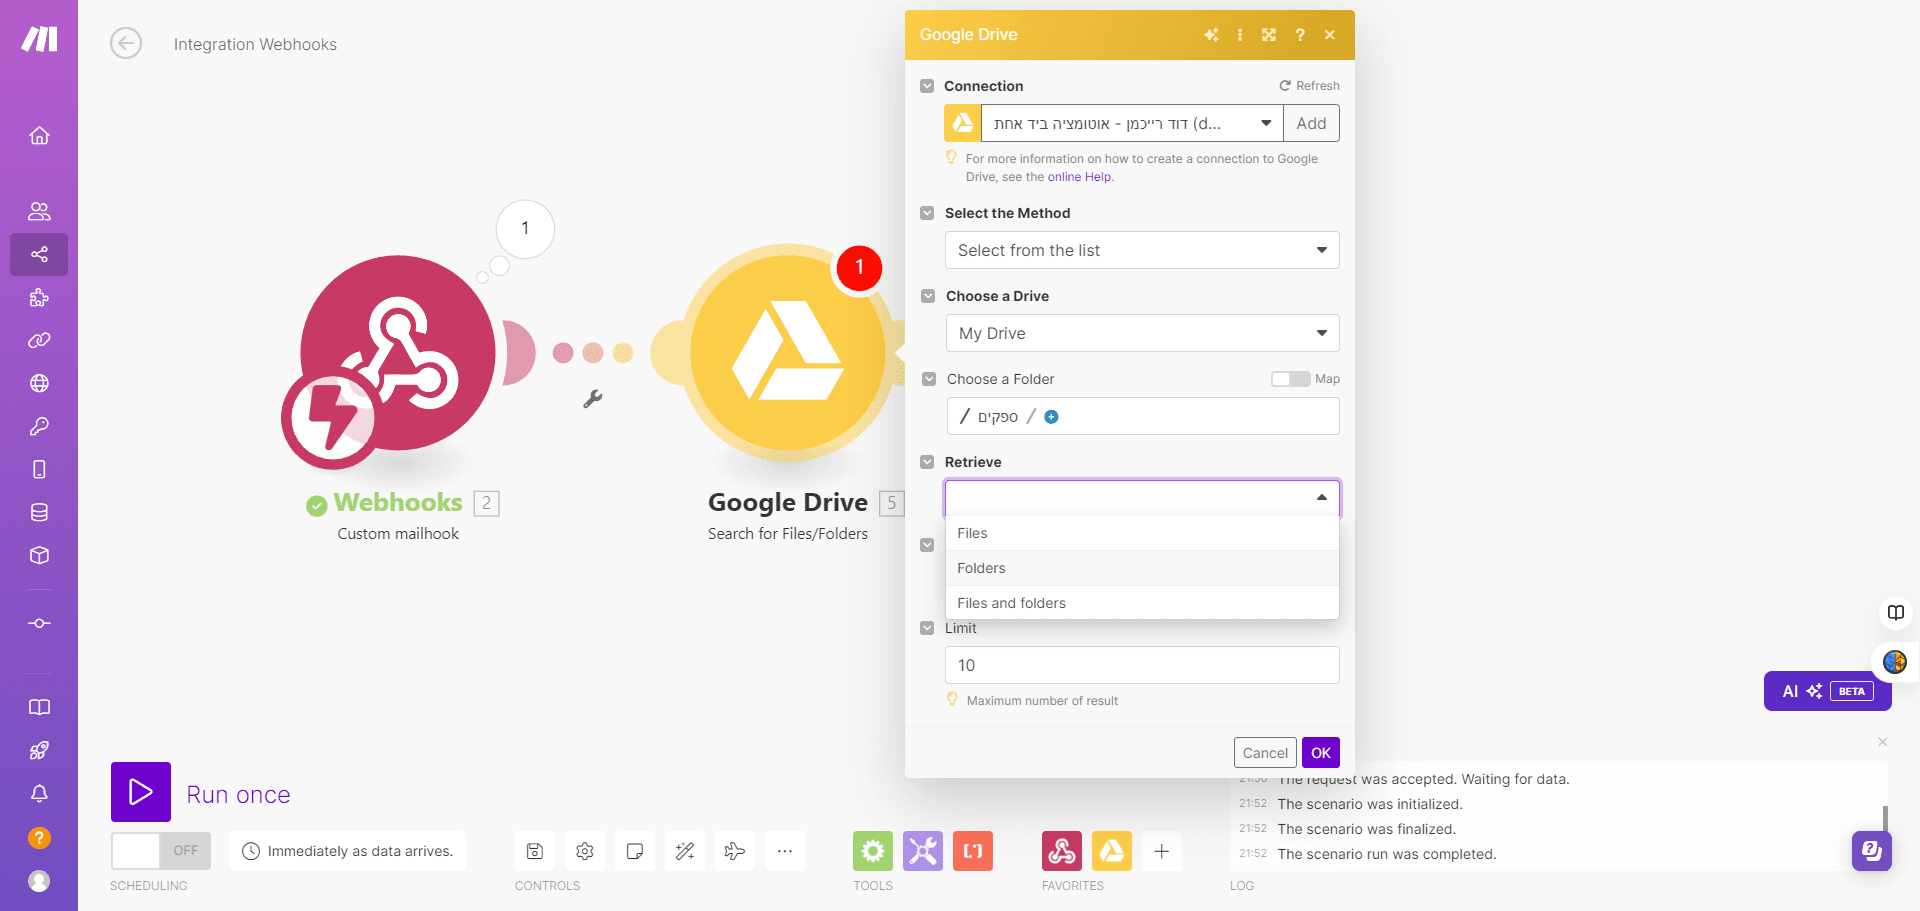Add a favorite module with plus

(x=1162, y=851)
